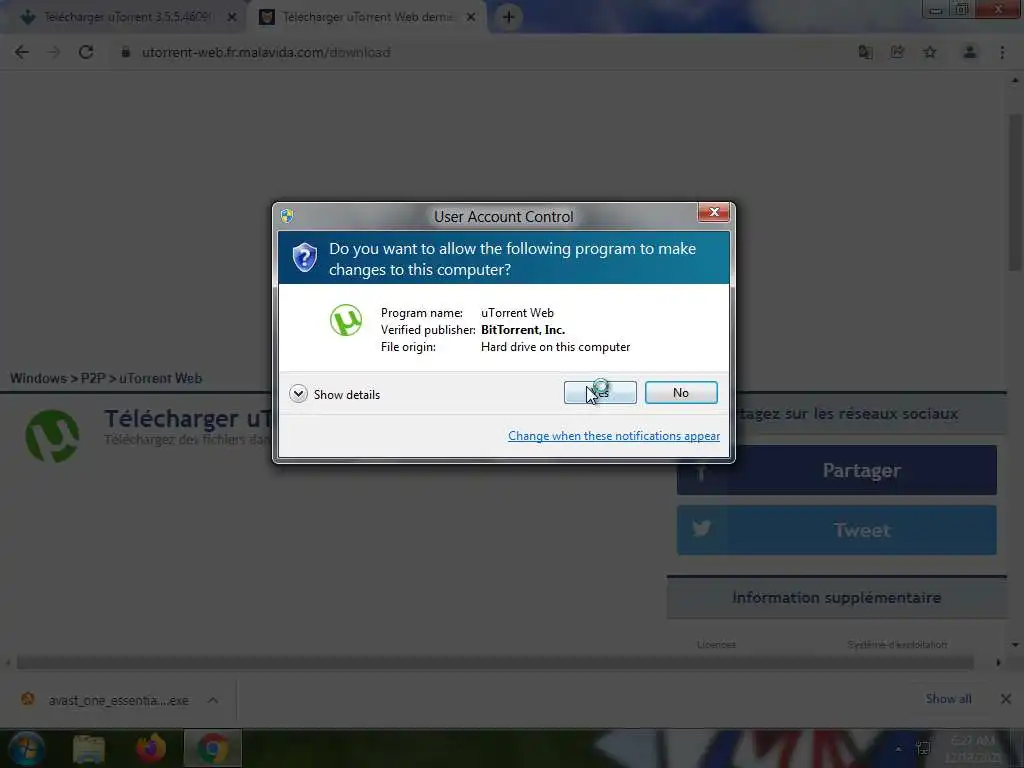Click scroll right arrow on horizontal scrollbar
The width and height of the screenshot is (1024, 768).
(x=998, y=663)
